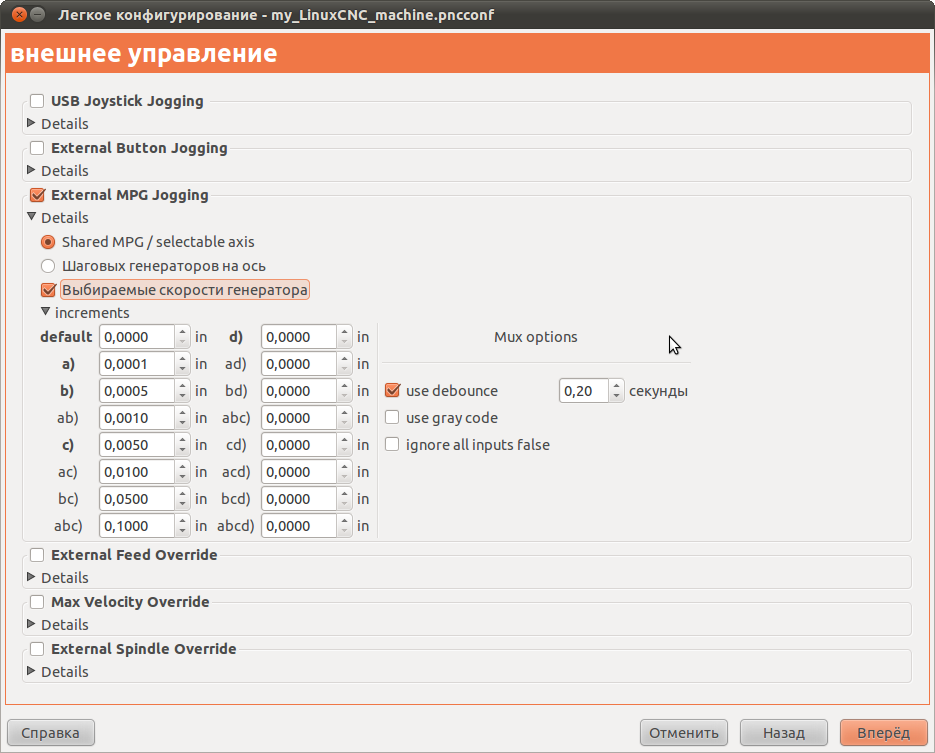Enable External Spindle Override checkbox
Image resolution: width=935 pixels, height=753 pixels.
tap(37, 649)
